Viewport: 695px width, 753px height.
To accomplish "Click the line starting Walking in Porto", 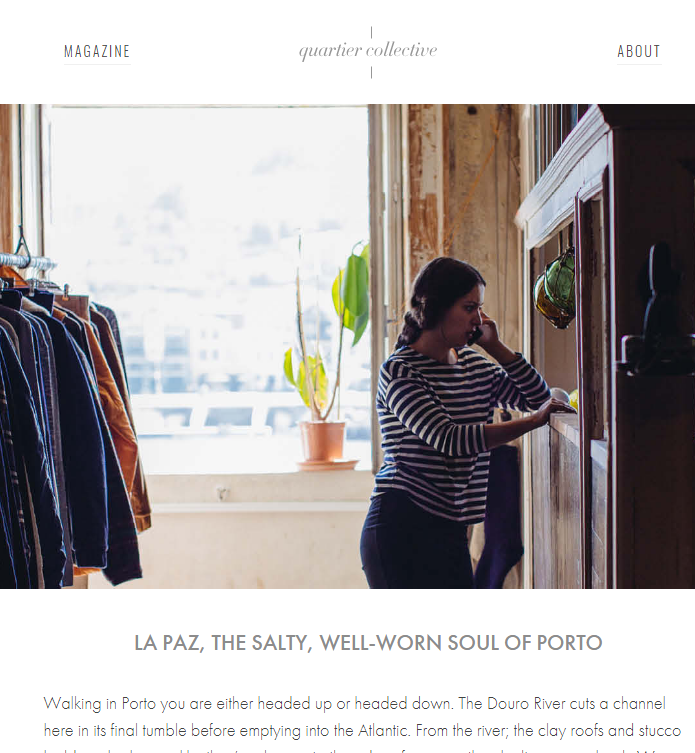I will coord(354,703).
